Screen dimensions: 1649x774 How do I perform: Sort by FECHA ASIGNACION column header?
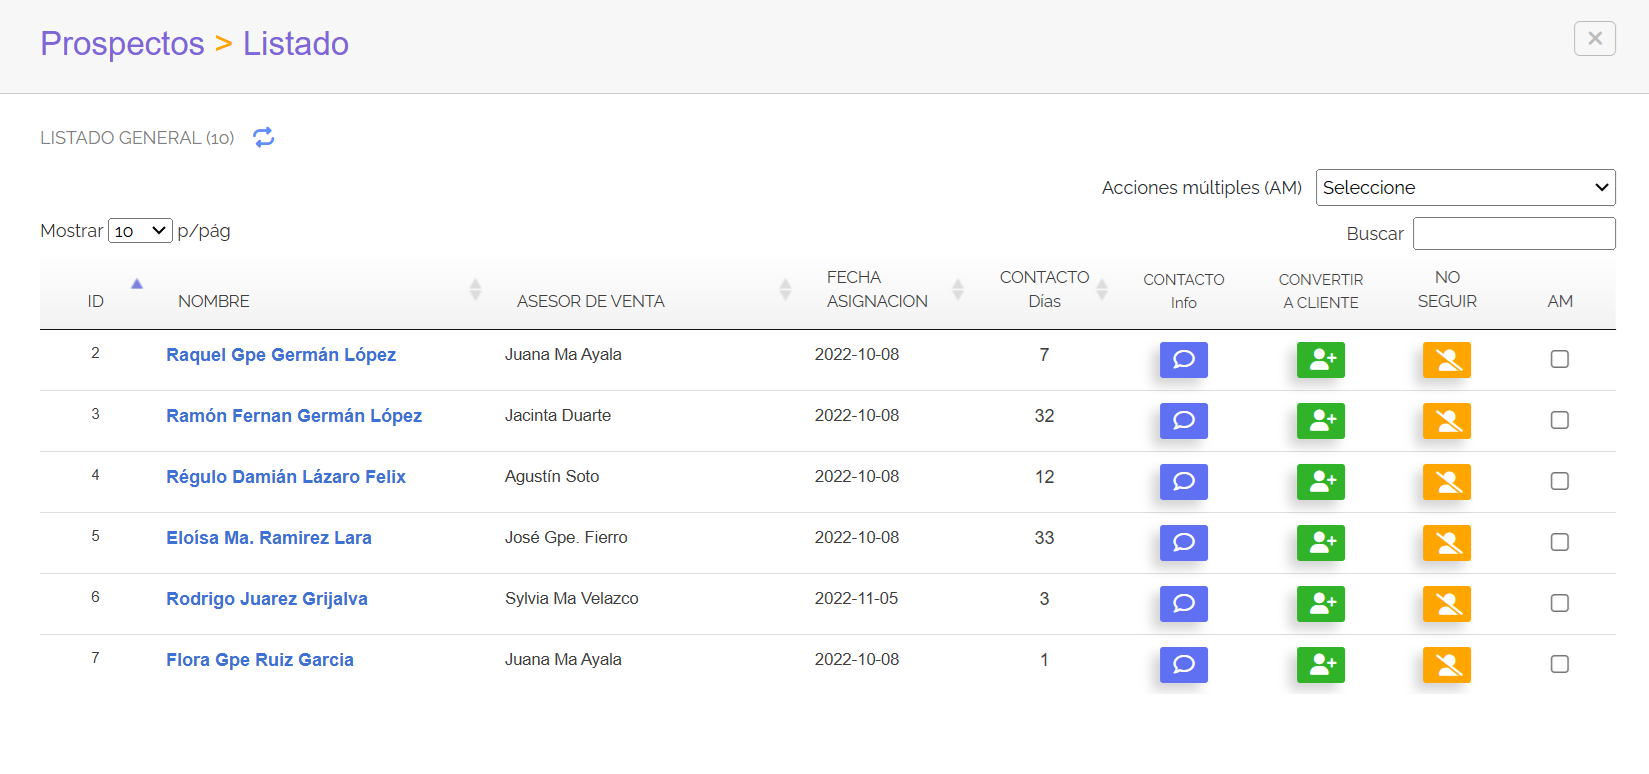coord(876,289)
